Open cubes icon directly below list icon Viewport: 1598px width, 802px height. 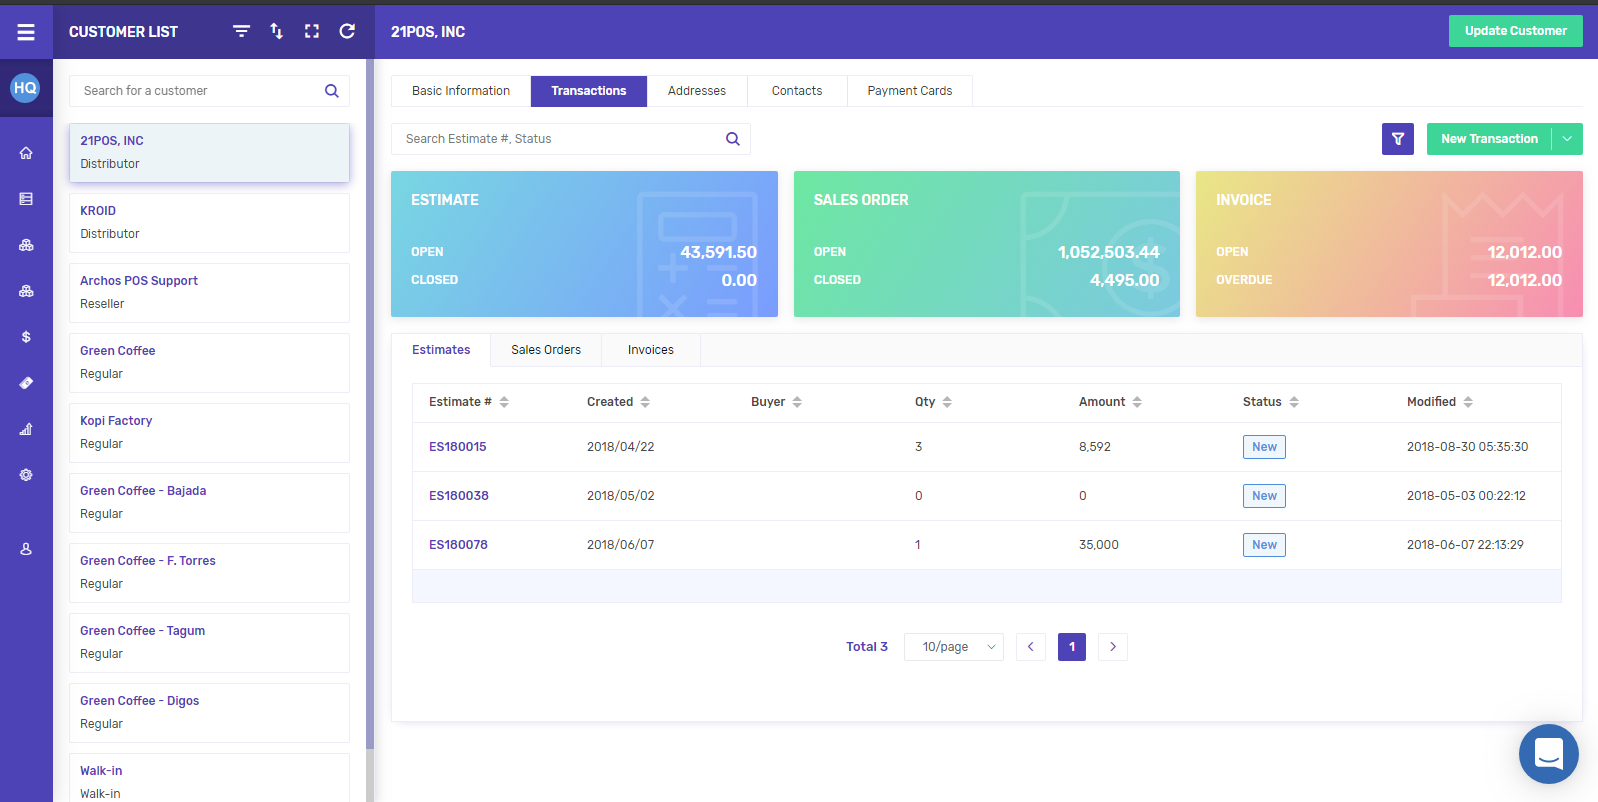pyautogui.click(x=26, y=245)
